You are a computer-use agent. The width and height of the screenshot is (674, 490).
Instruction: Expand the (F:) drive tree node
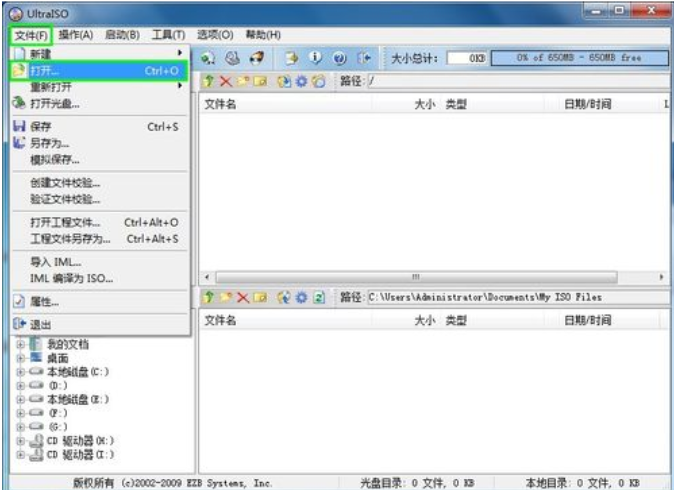(20, 413)
